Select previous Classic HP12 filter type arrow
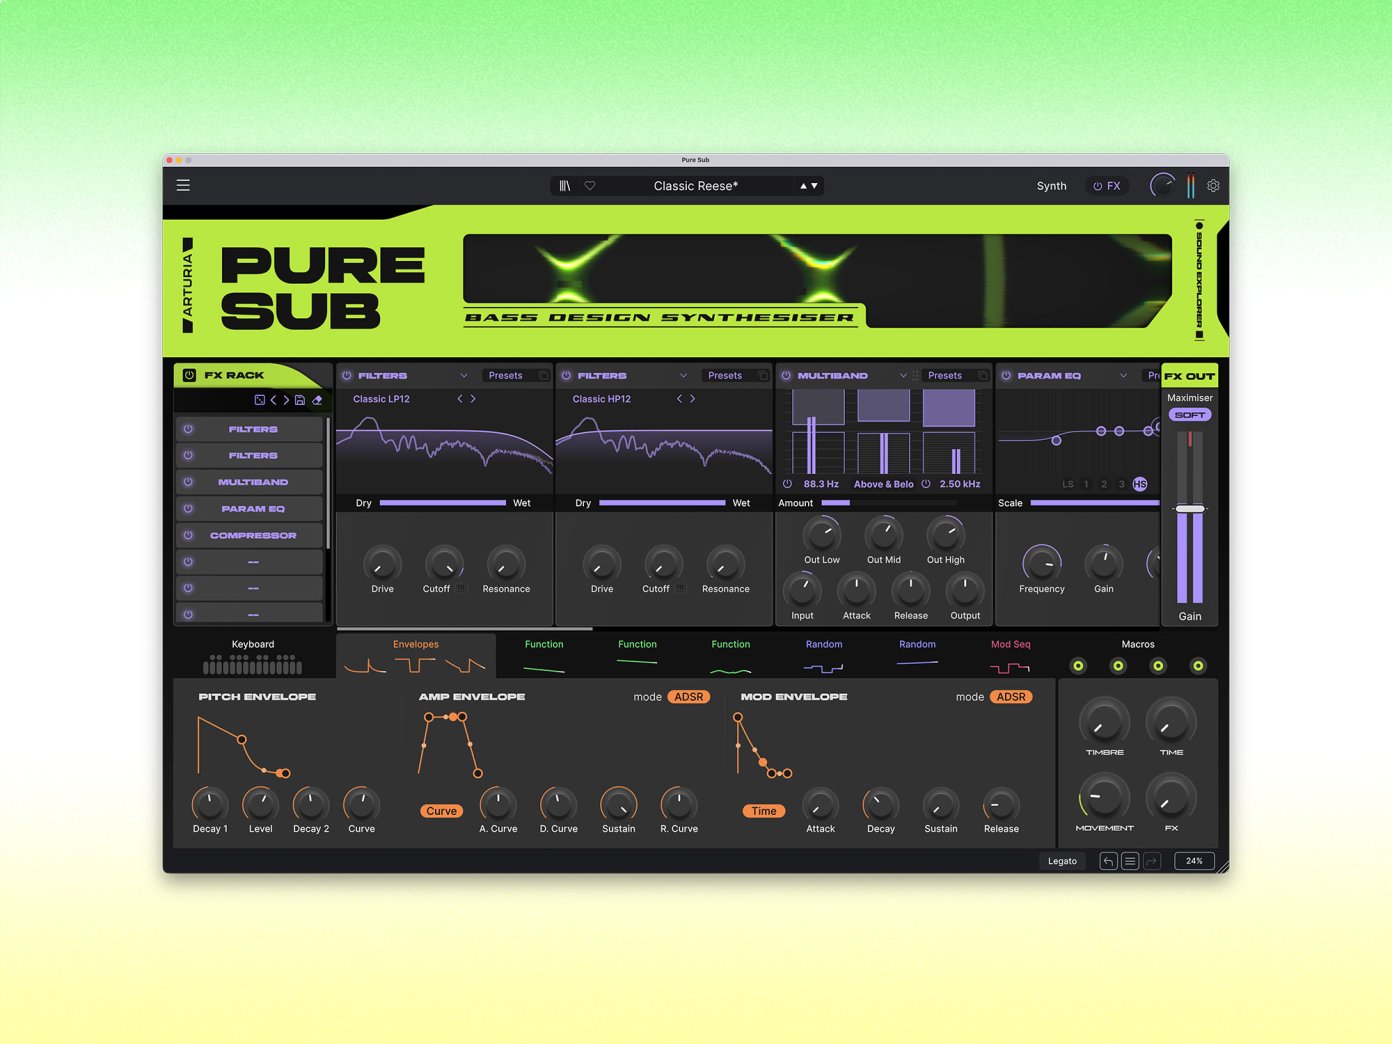 pyautogui.click(x=679, y=399)
